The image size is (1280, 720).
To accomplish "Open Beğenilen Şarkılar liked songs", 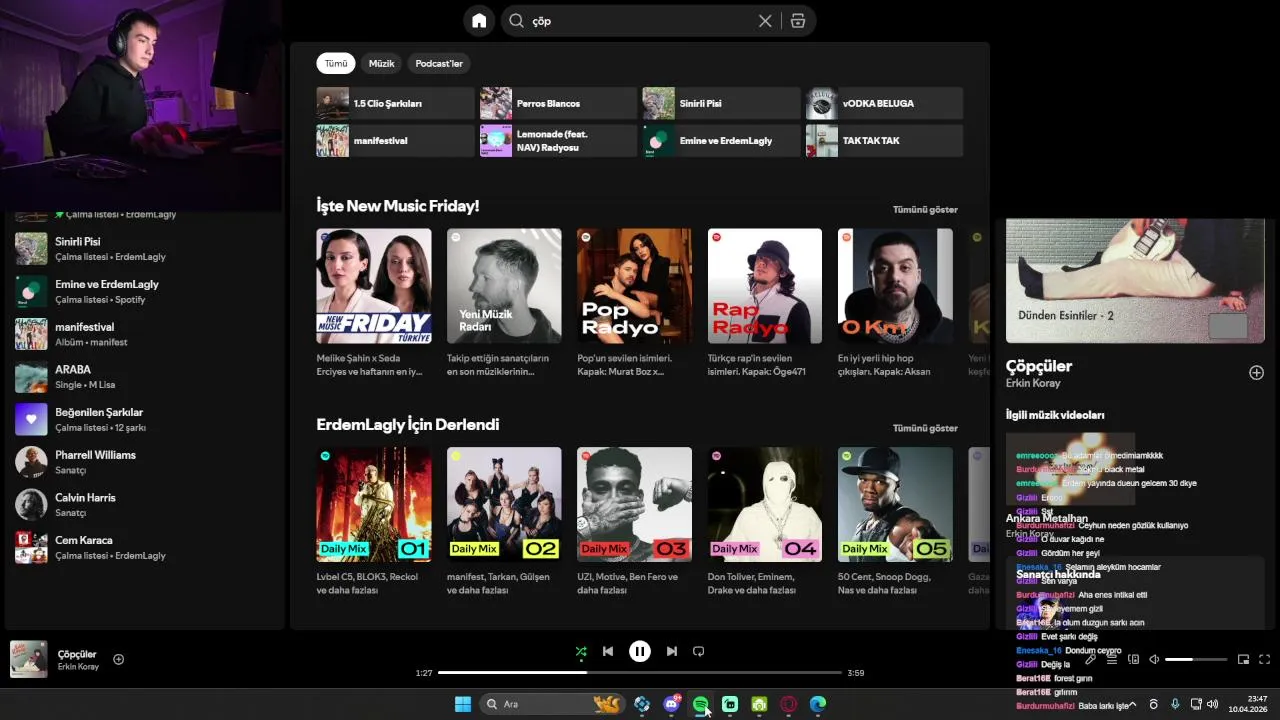I will point(145,419).
